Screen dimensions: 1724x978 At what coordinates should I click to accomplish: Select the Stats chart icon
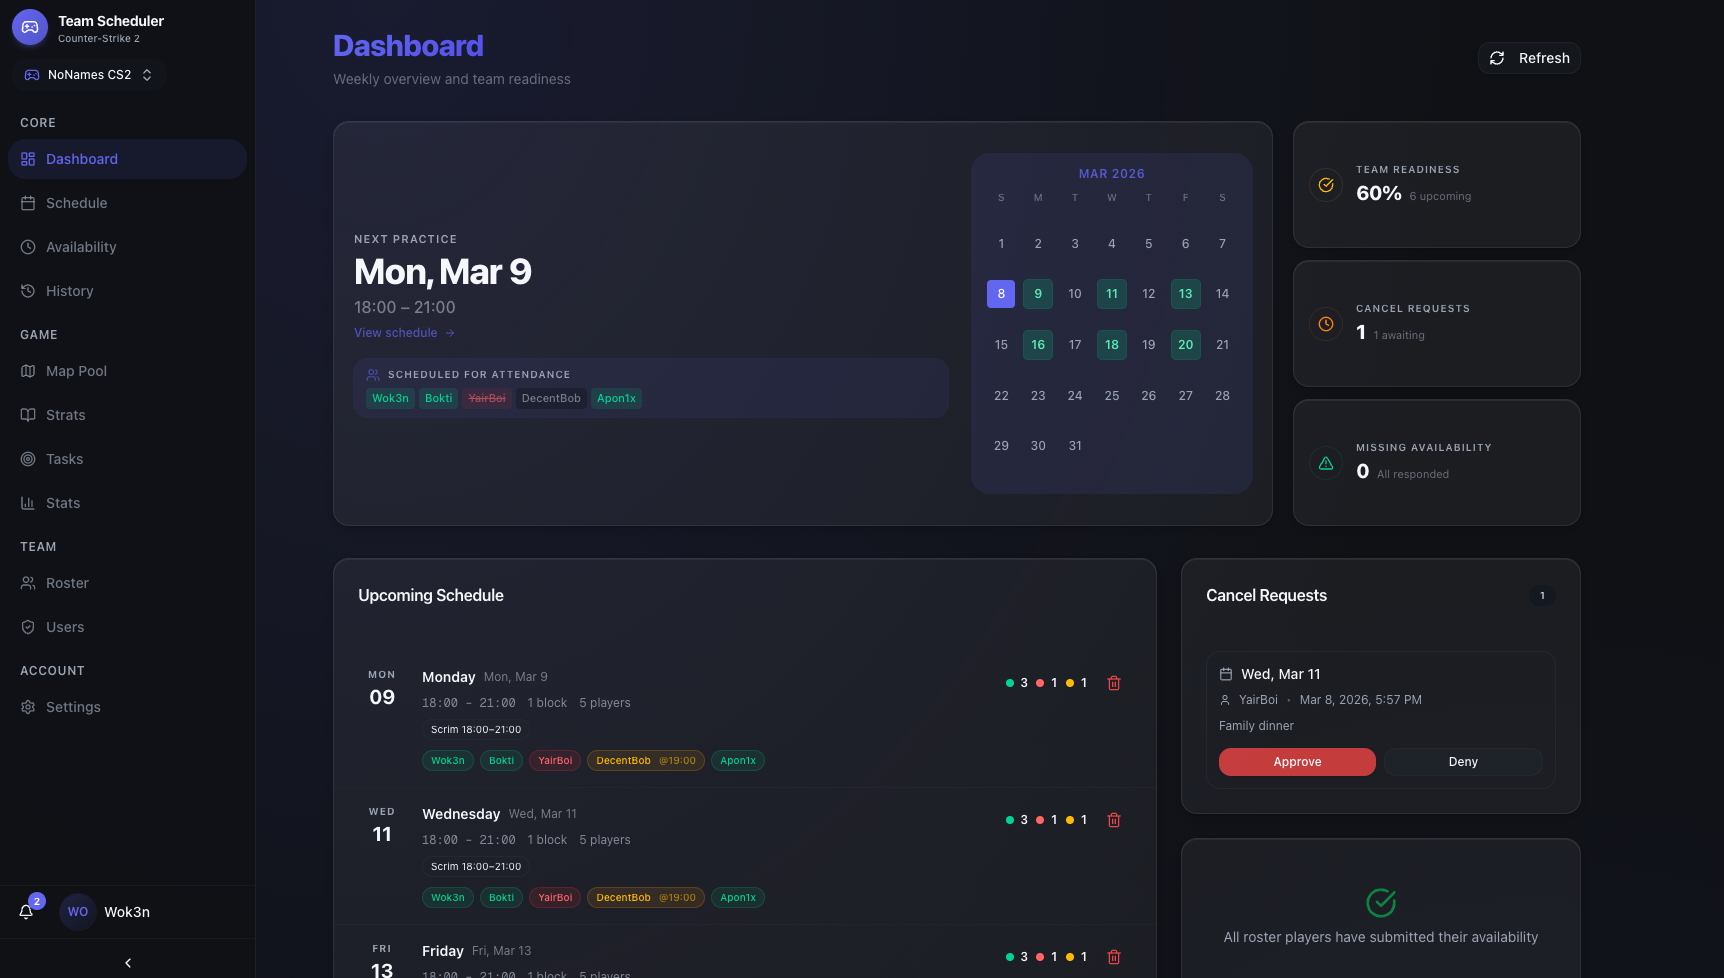(x=29, y=502)
